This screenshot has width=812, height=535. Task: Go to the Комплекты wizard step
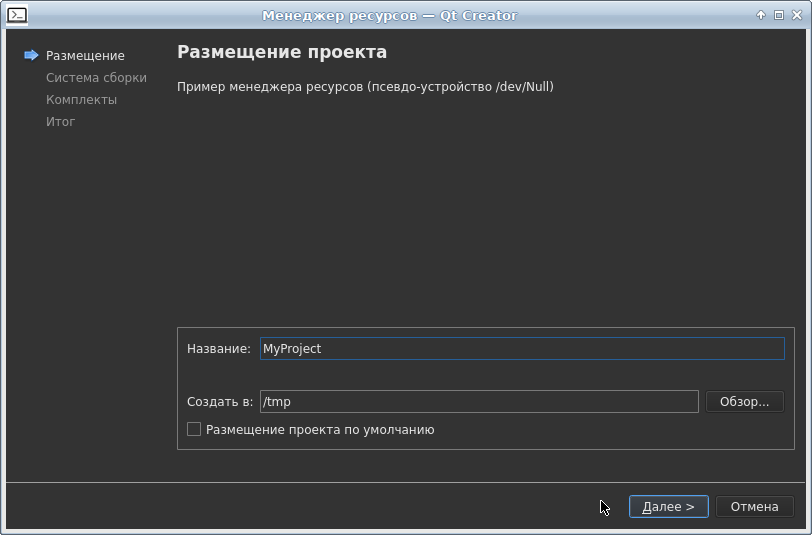[81, 100]
